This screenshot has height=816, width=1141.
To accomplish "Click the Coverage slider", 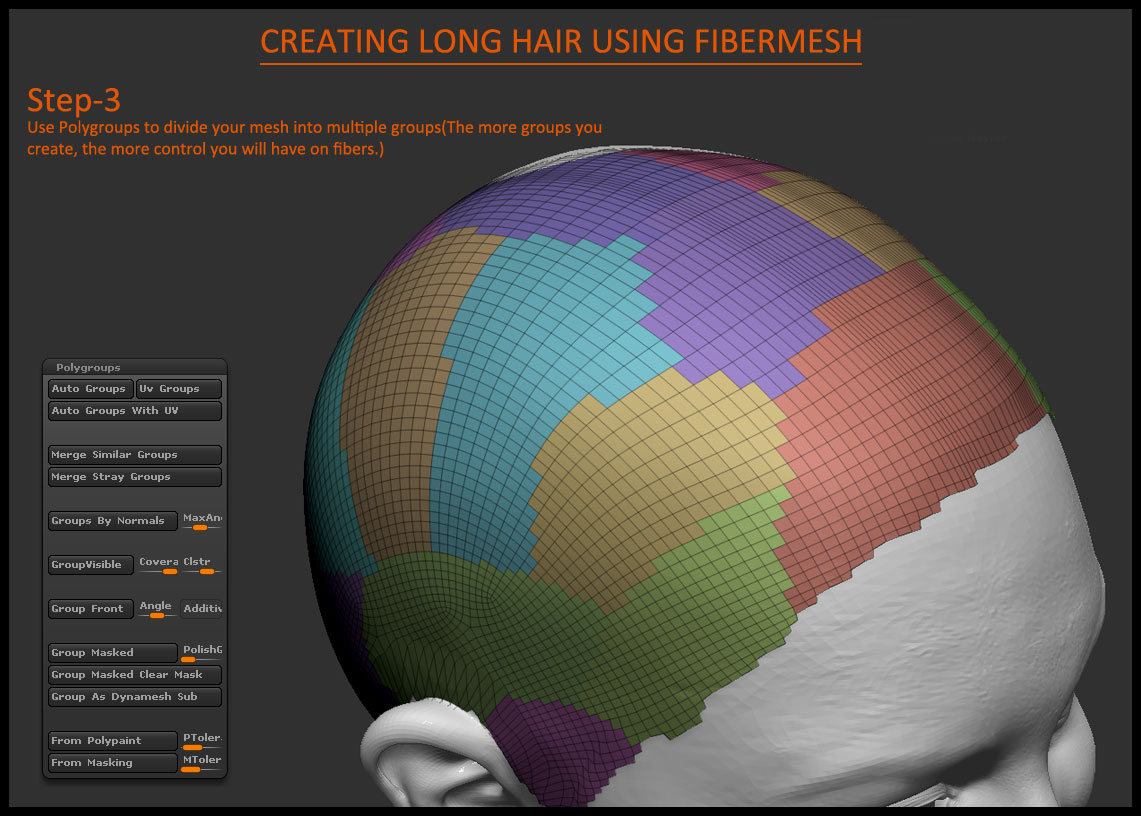I will tap(158, 565).
